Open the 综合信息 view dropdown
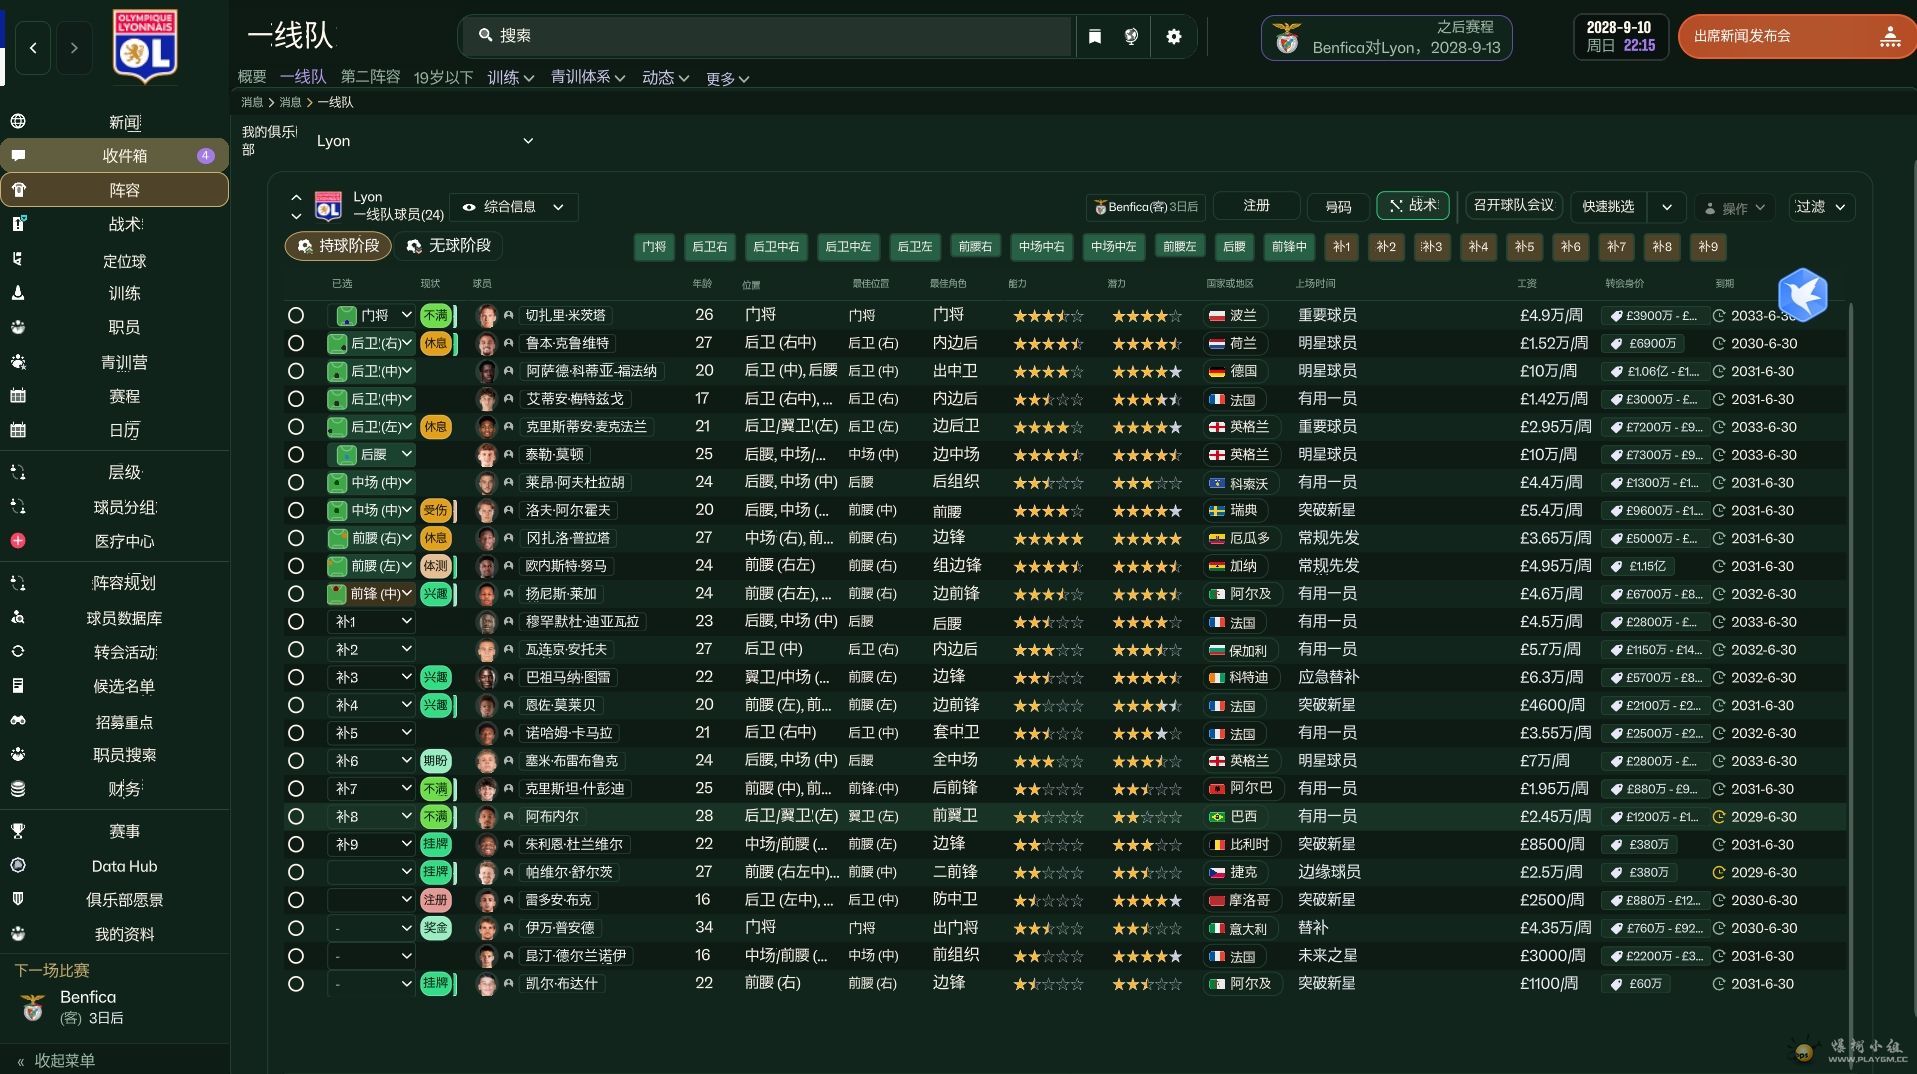The width and height of the screenshot is (1917, 1074). coord(513,207)
